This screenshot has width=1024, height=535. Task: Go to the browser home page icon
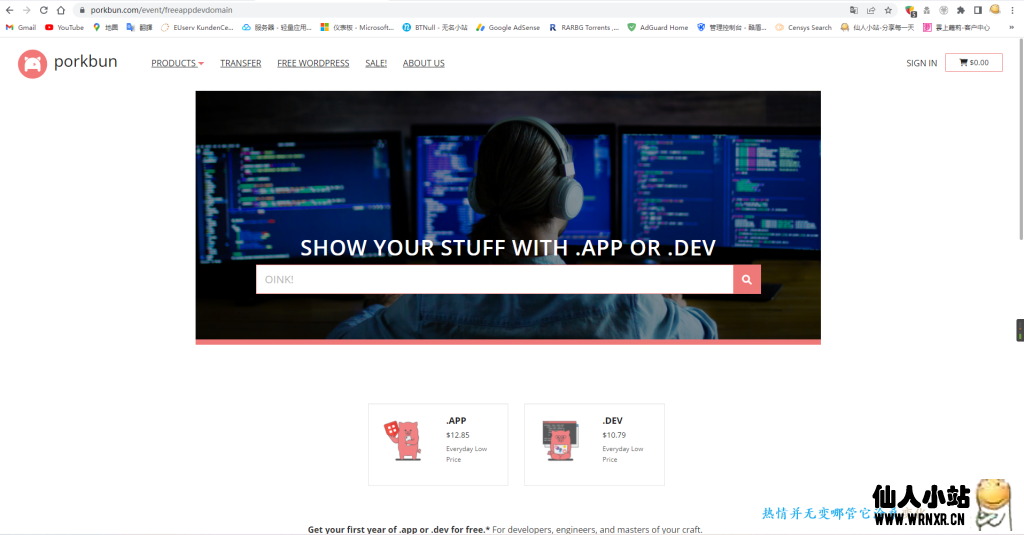click(x=60, y=10)
